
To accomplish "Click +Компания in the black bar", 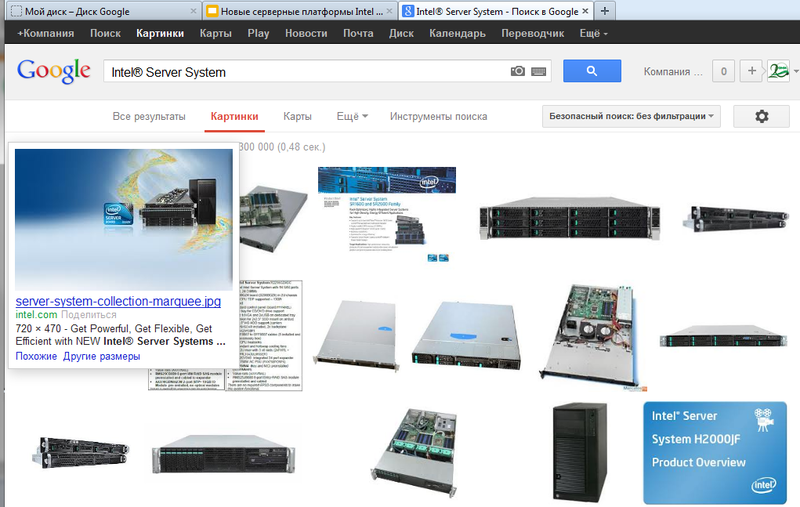I will (x=45, y=34).
